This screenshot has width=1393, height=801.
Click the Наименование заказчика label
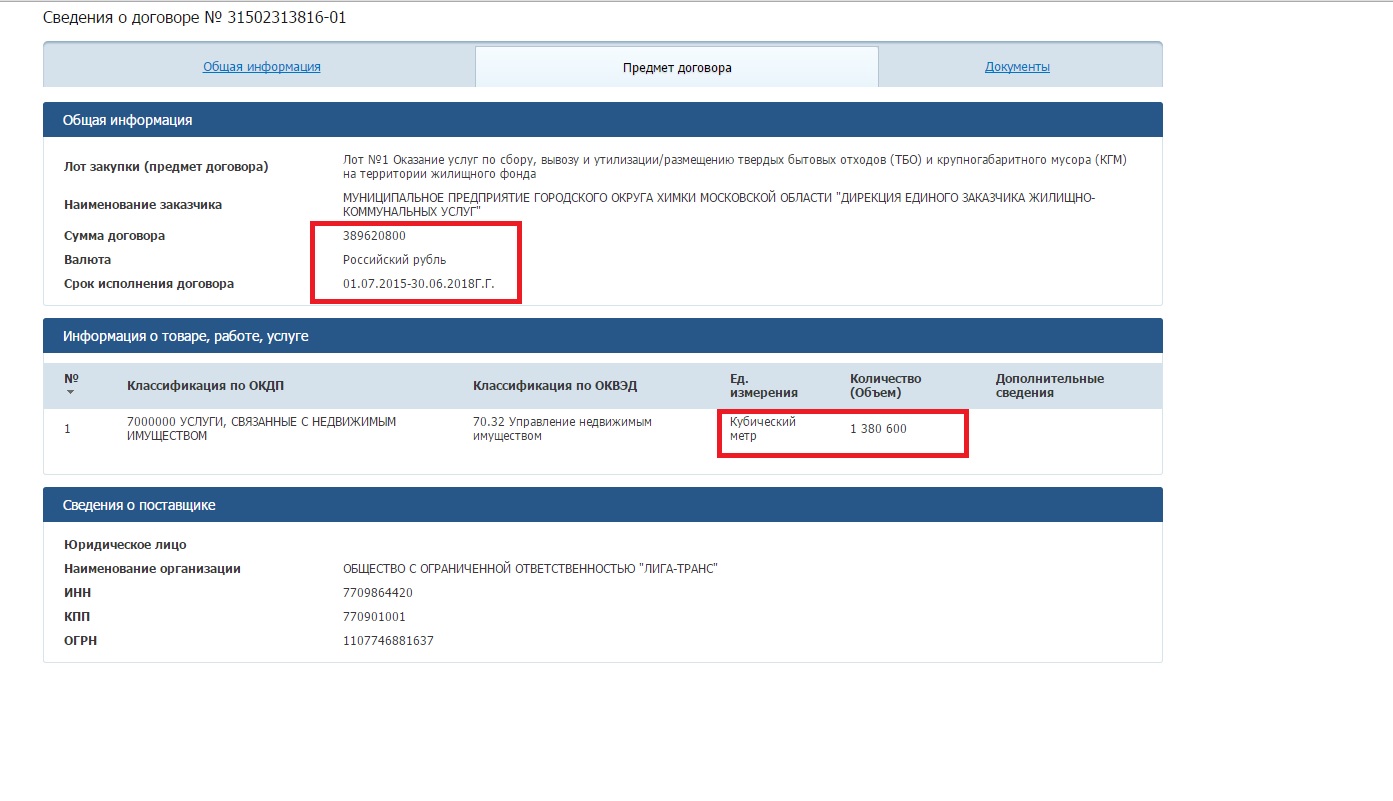coord(143,205)
